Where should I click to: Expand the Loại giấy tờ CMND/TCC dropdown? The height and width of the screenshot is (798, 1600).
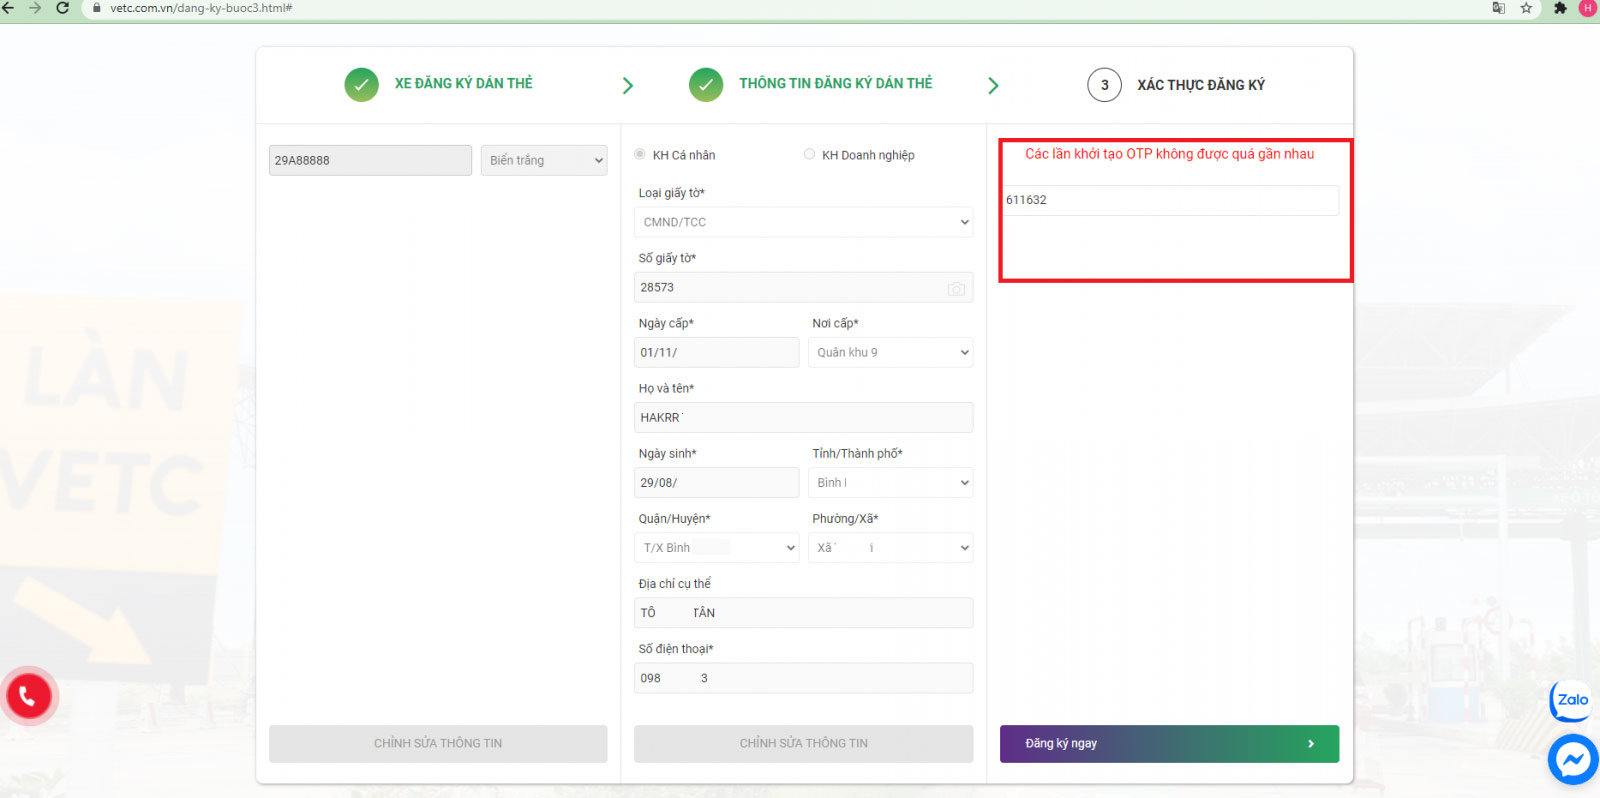click(803, 222)
